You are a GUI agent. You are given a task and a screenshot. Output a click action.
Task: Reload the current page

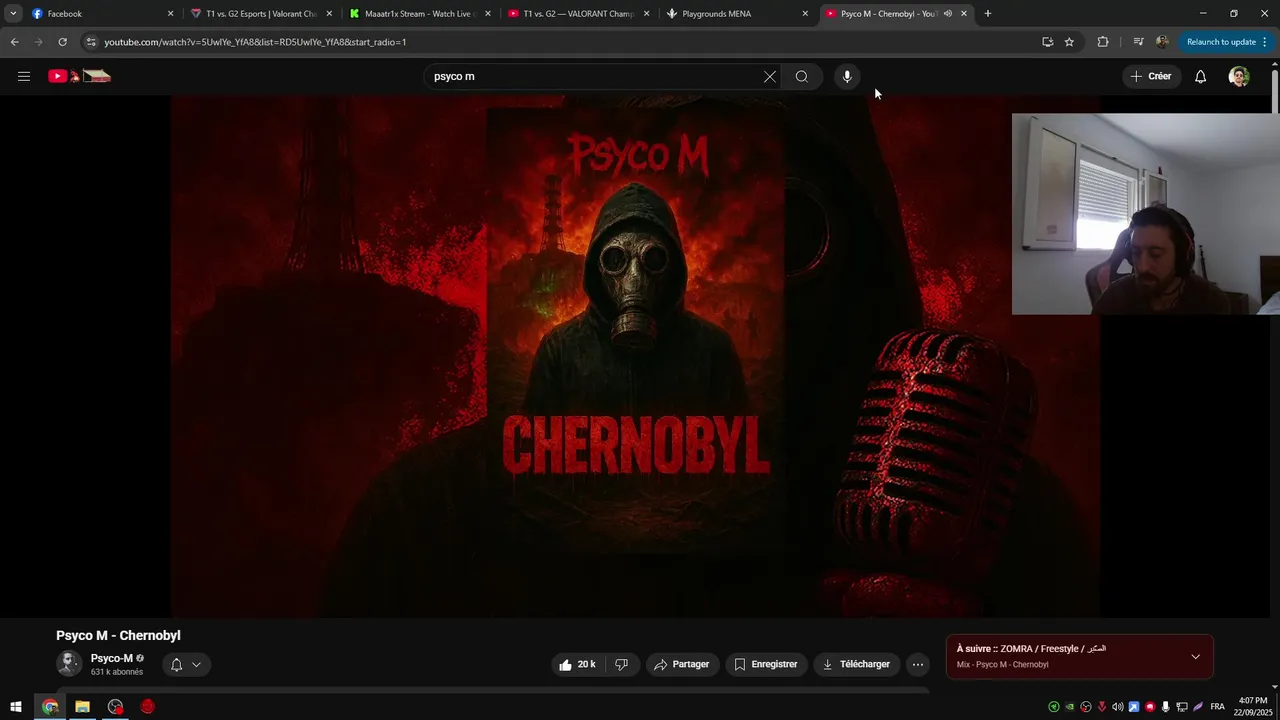click(x=62, y=42)
